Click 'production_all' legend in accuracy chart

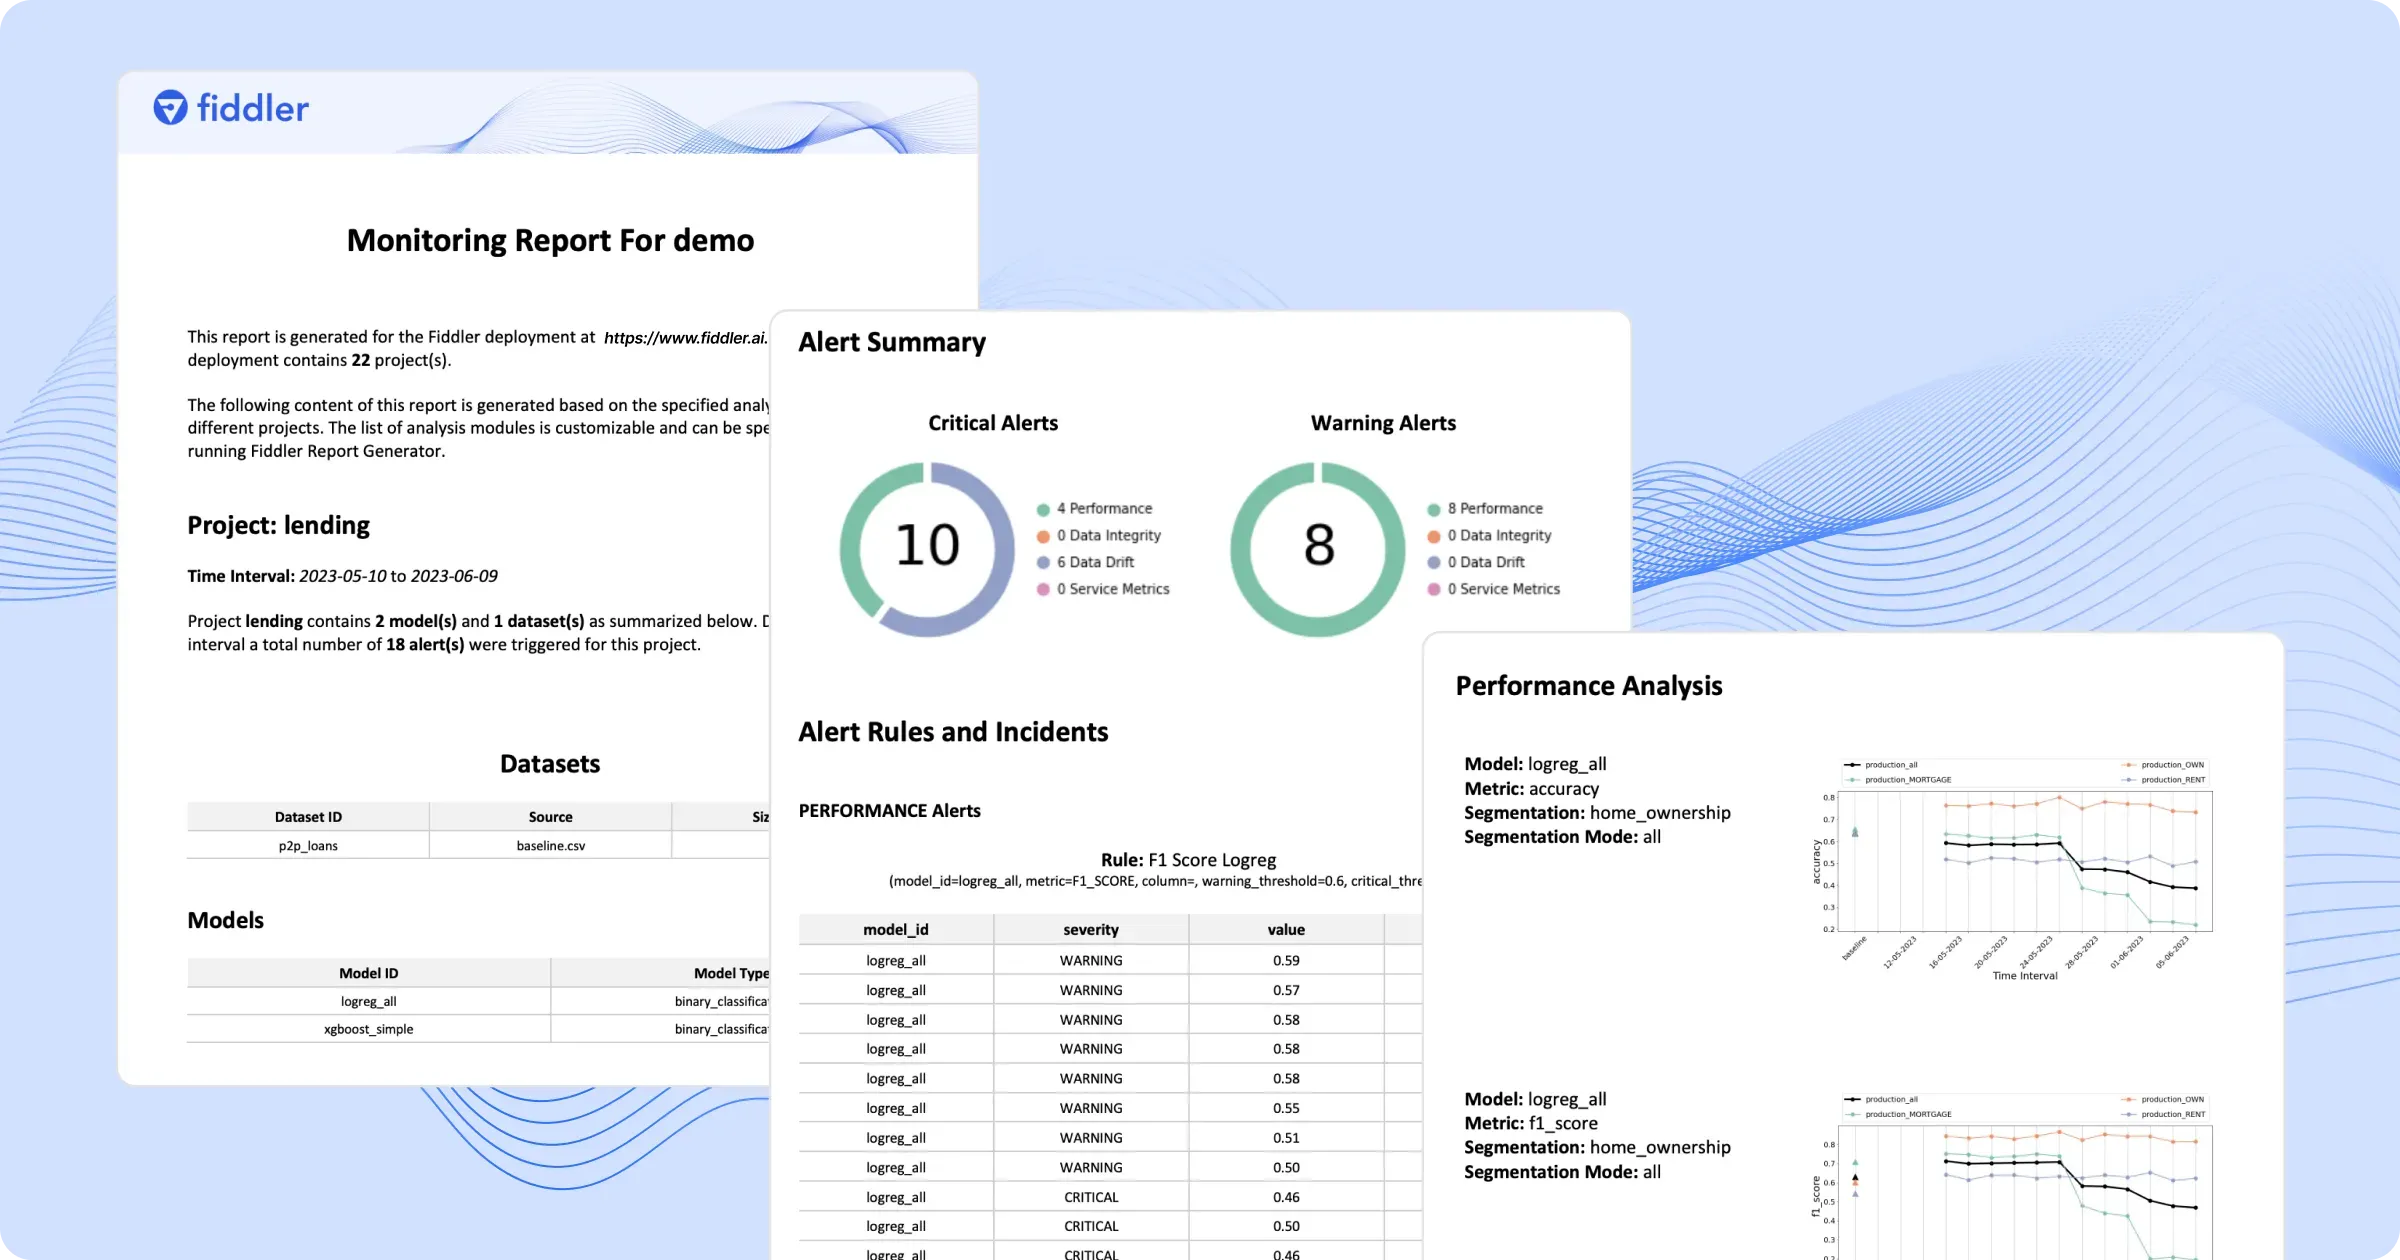pyautogui.click(x=1882, y=765)
